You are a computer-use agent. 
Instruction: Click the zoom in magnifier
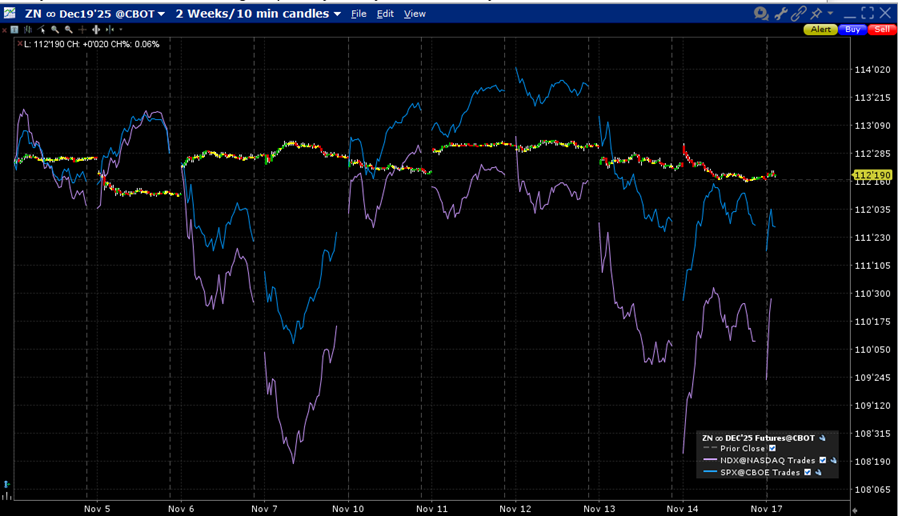tap(55, 30)
